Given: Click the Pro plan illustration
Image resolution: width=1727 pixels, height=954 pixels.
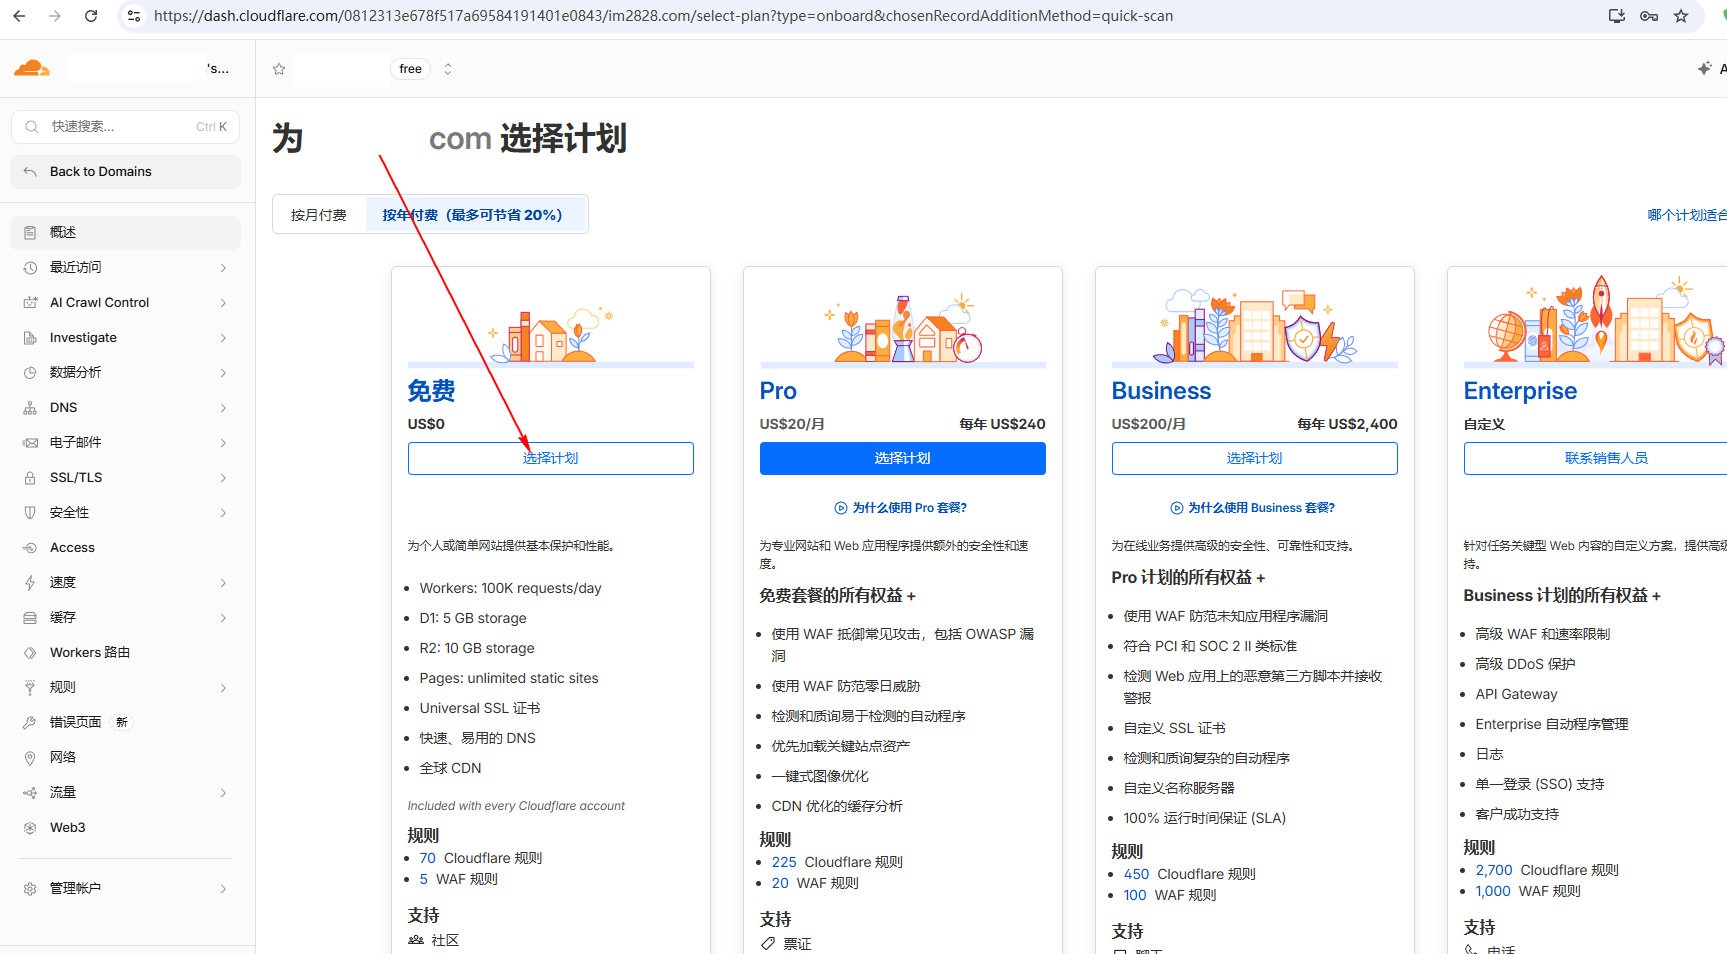Looking at the screenshot, I should 903,328.
